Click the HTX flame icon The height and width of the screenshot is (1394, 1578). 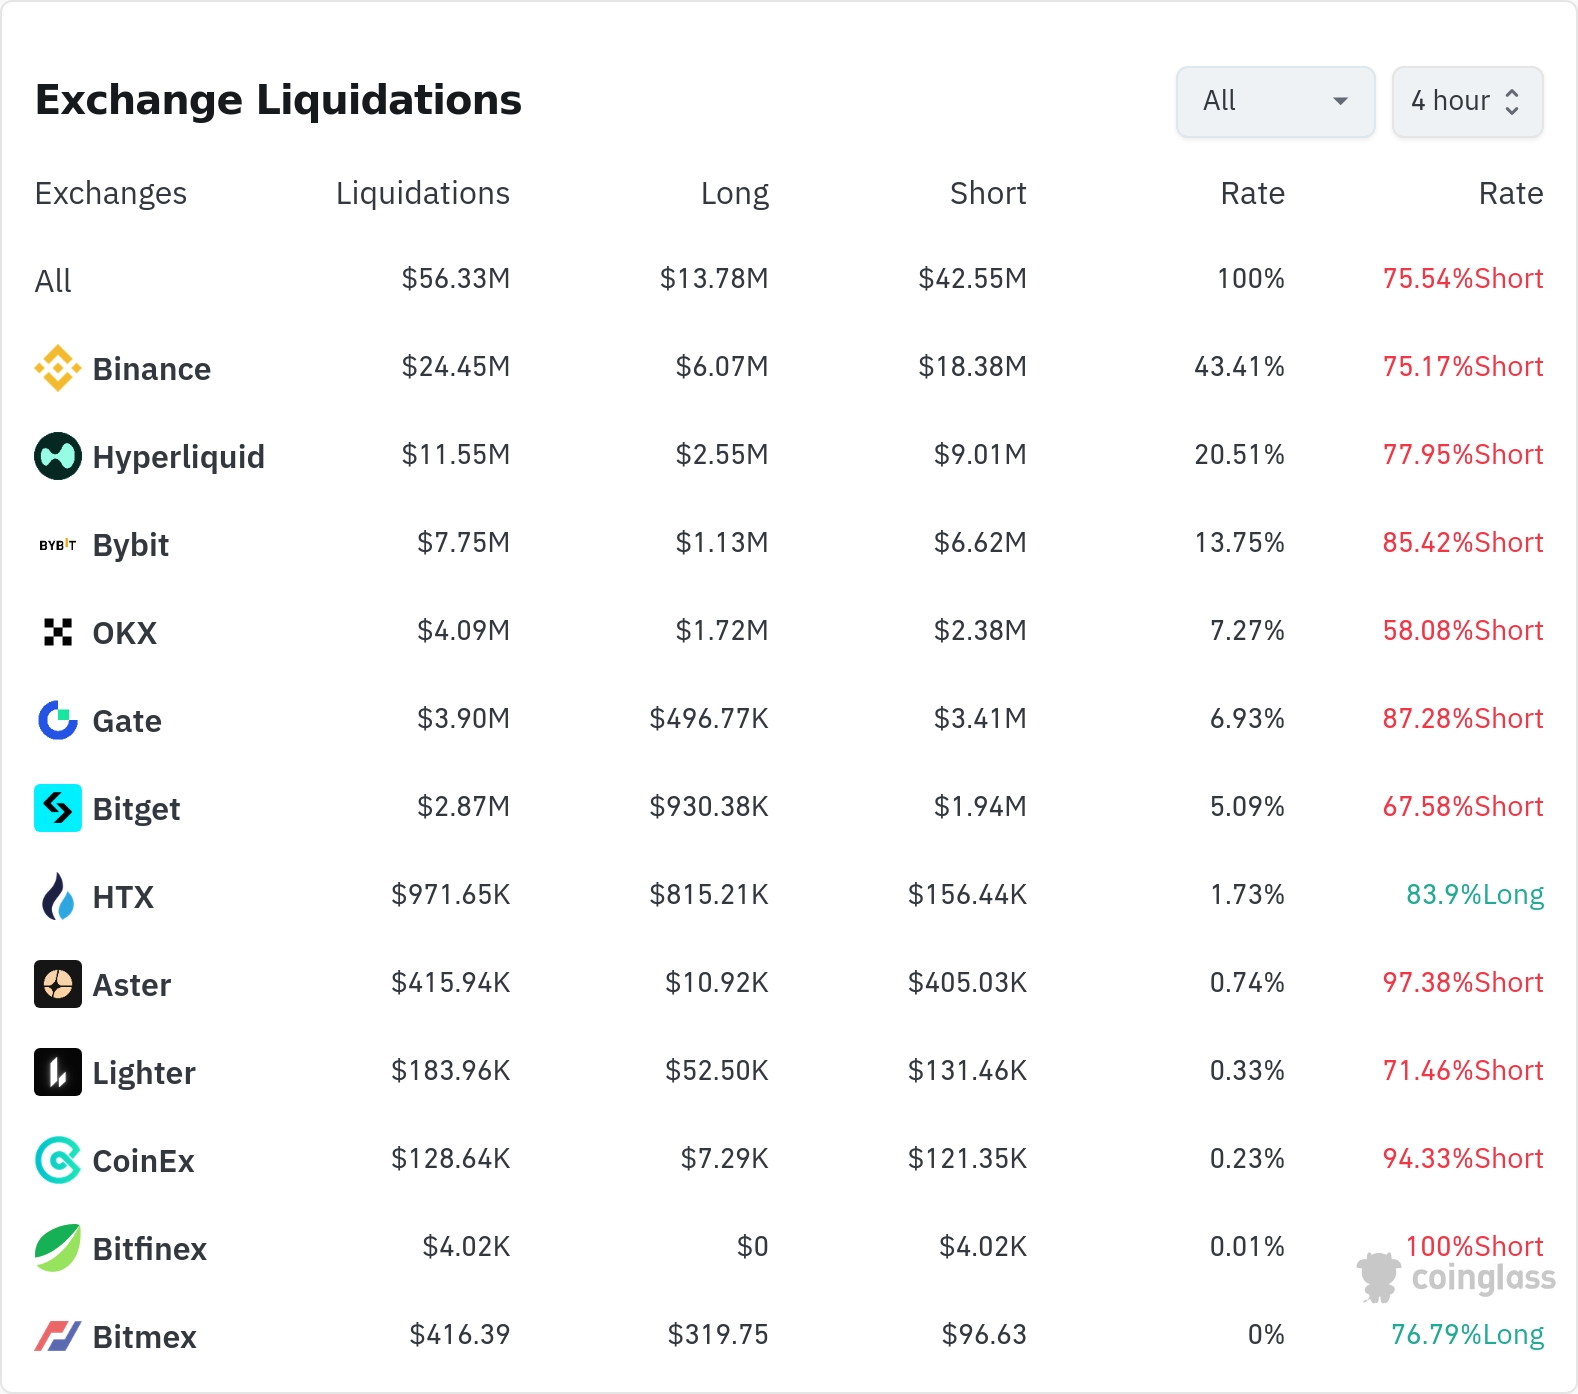pyautogui.click(x=58, y=896)
